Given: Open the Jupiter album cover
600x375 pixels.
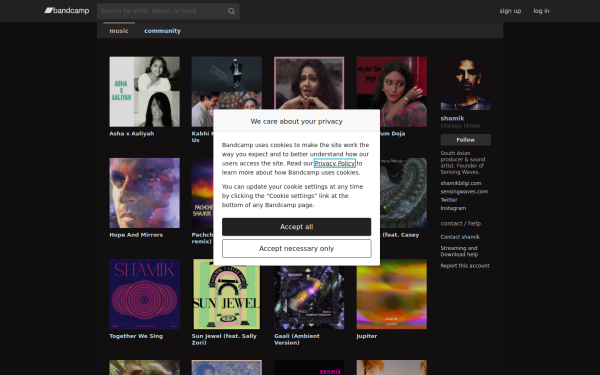Looking at the screenshot, I should (391, 294).
